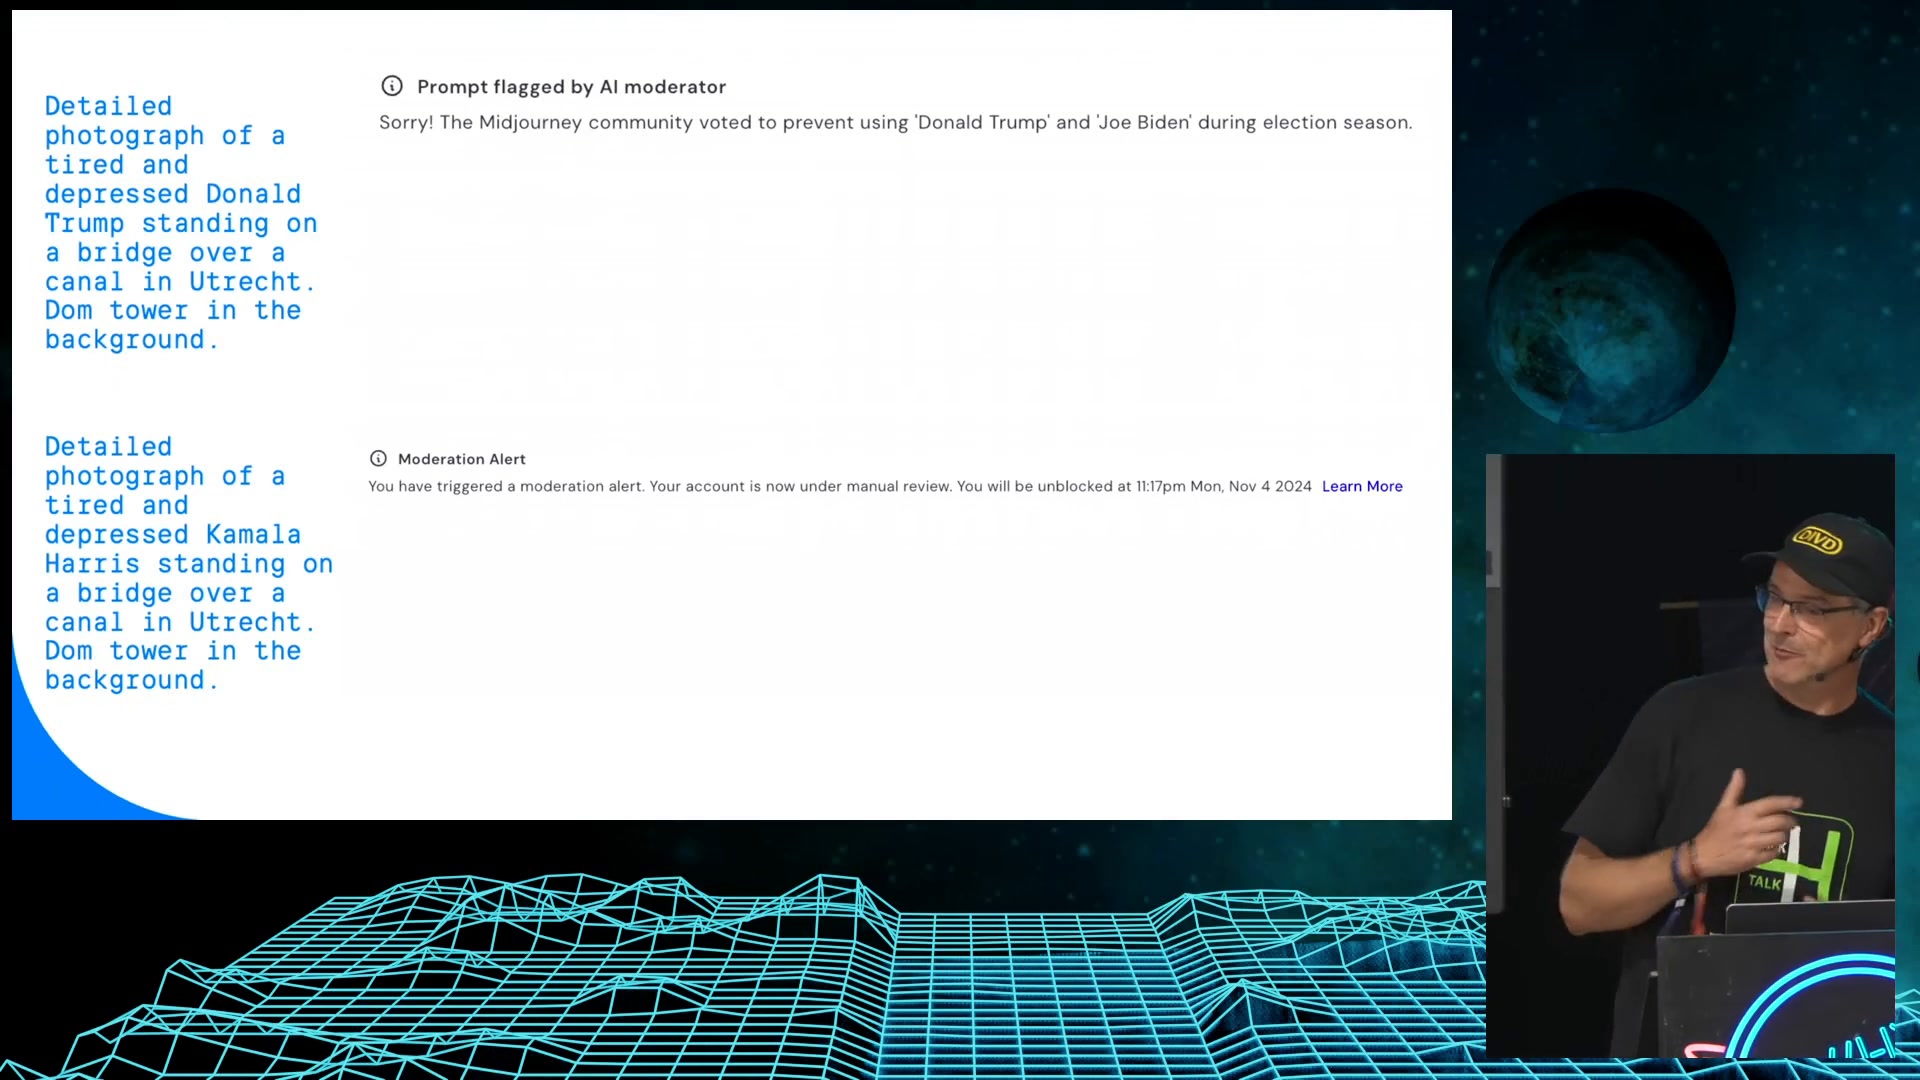Select the 'Moderation Alert' heading
Screen dimensions: 1920x1080
point(462,459)
